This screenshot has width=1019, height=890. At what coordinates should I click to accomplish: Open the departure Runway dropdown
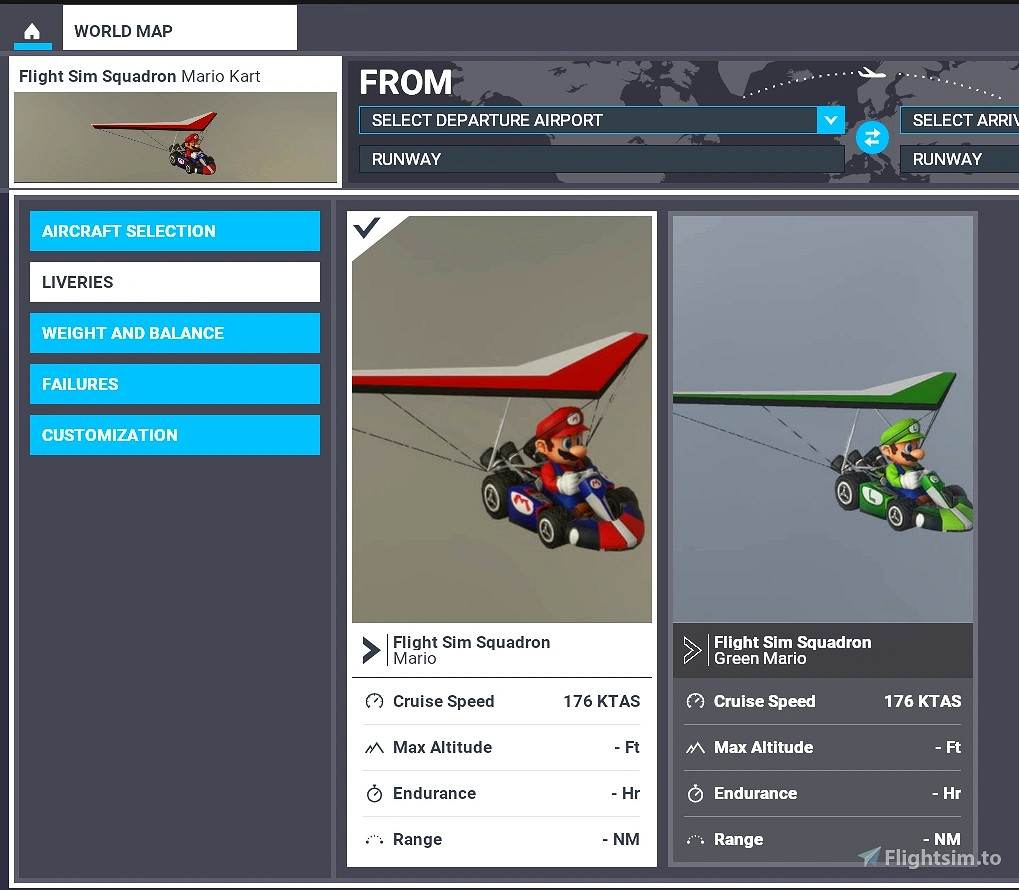tap(601, 159)
